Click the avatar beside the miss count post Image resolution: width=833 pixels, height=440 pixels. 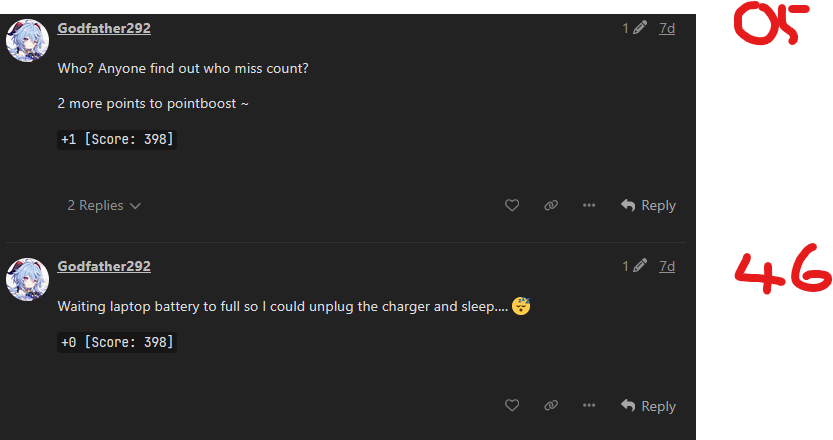click(x=27, y=40)
